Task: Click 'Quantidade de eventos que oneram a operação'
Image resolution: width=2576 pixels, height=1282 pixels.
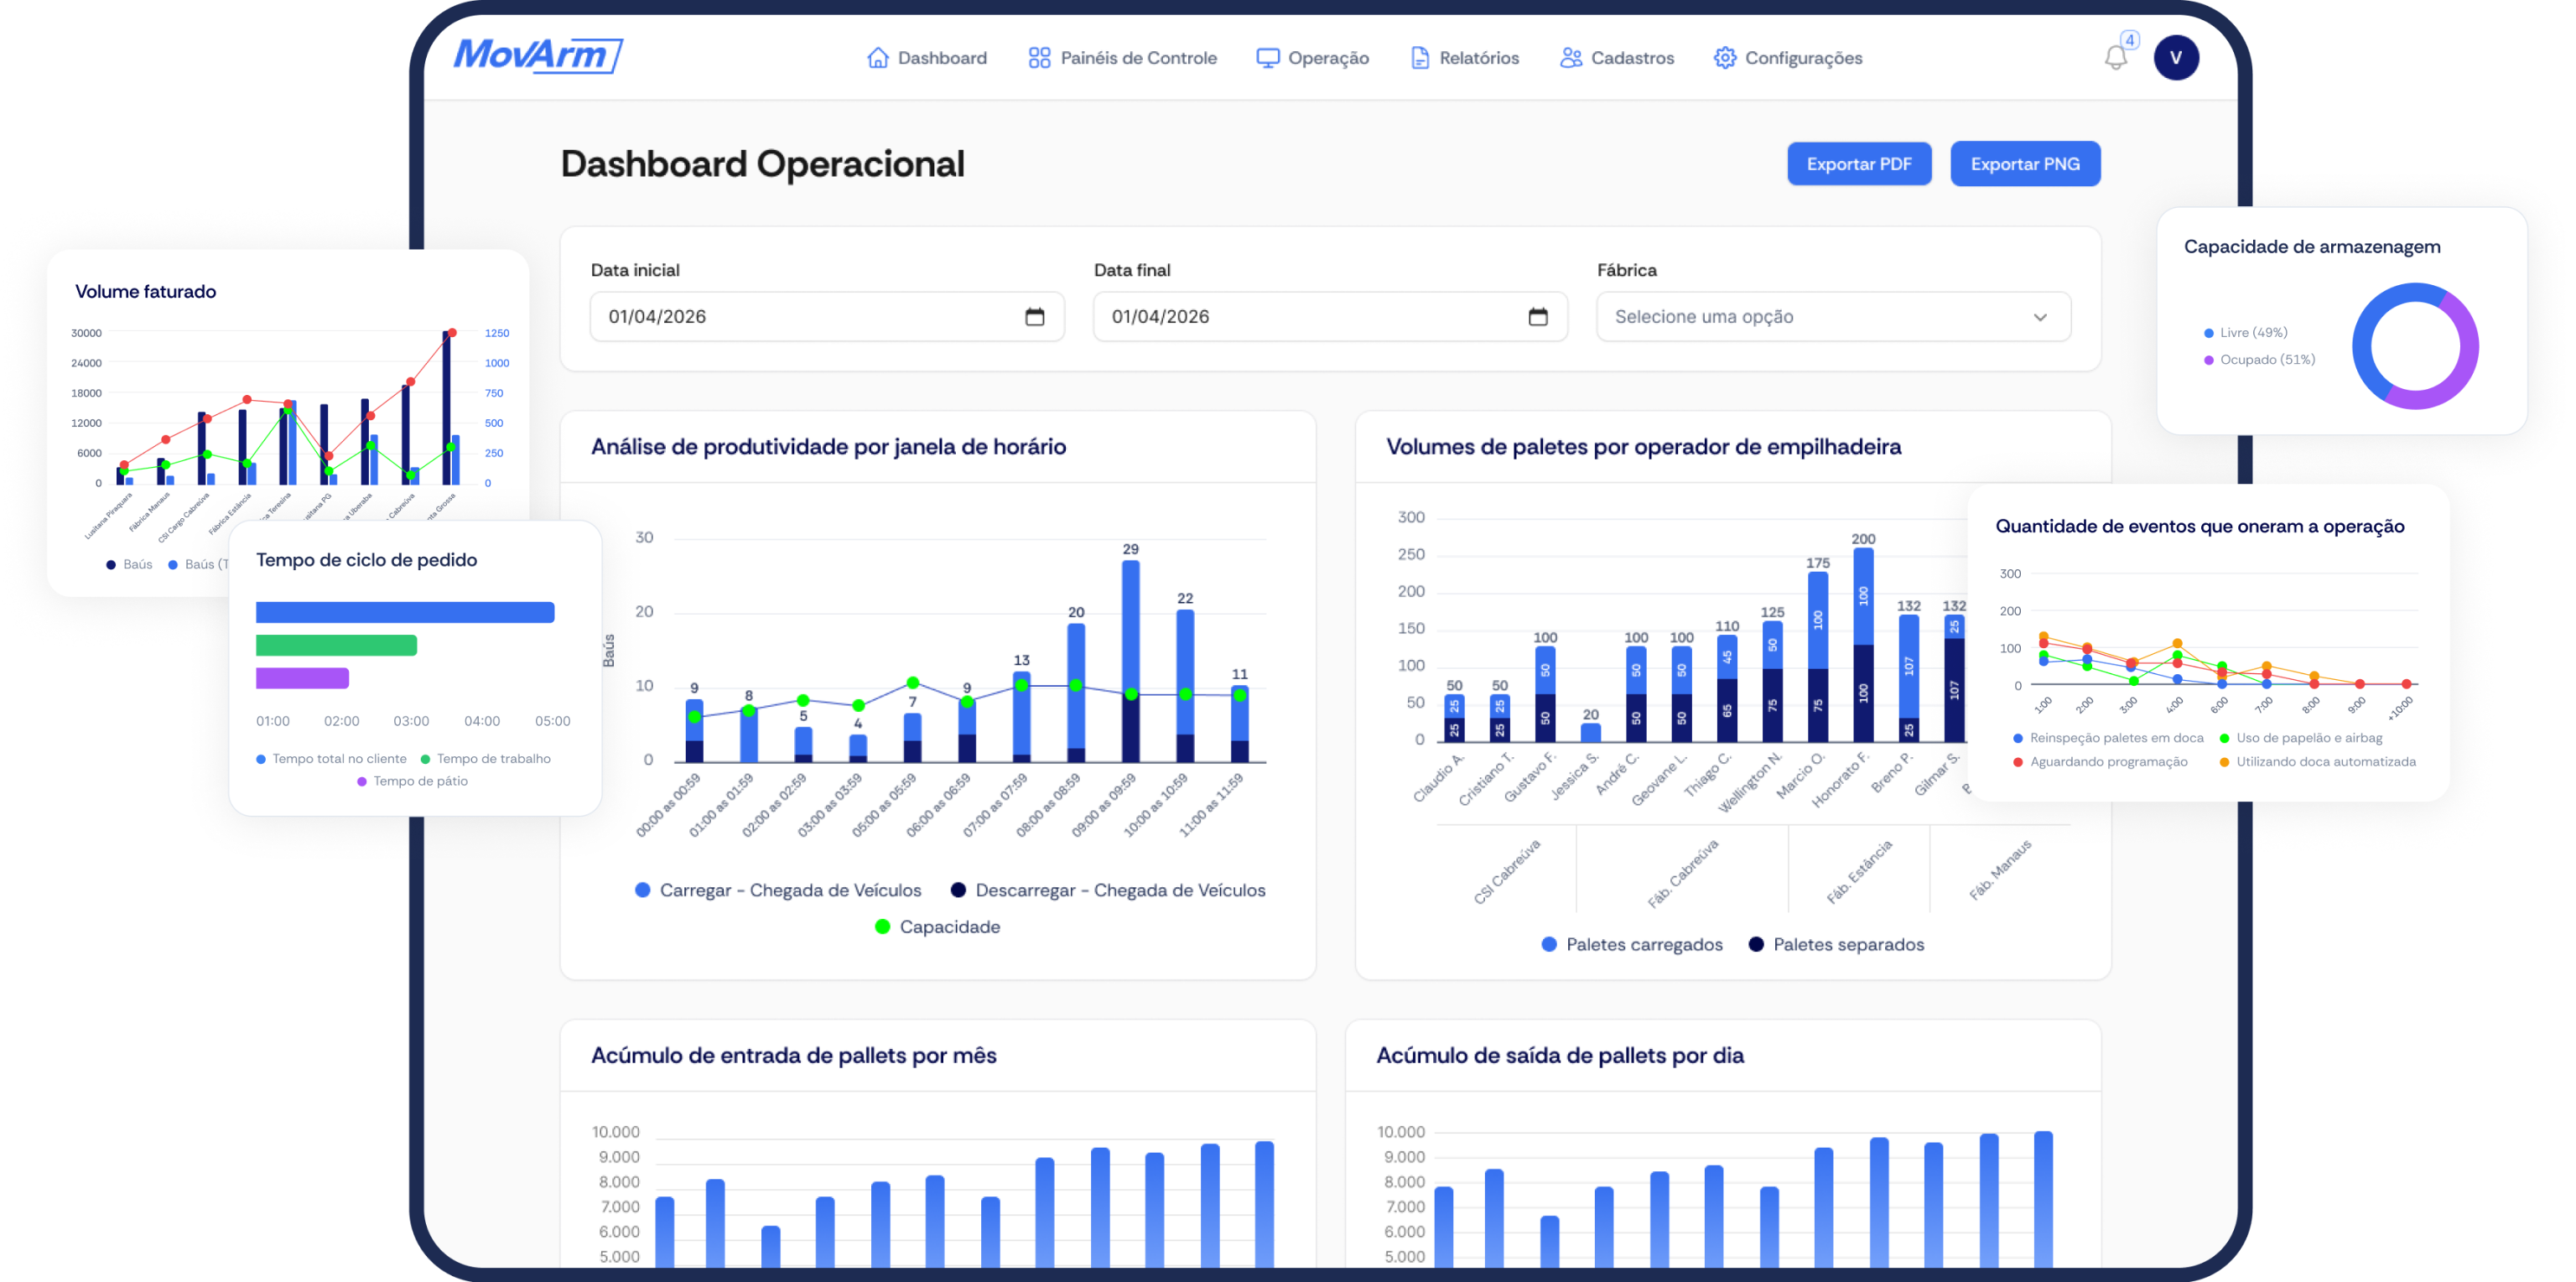Action: [2199, 527]
